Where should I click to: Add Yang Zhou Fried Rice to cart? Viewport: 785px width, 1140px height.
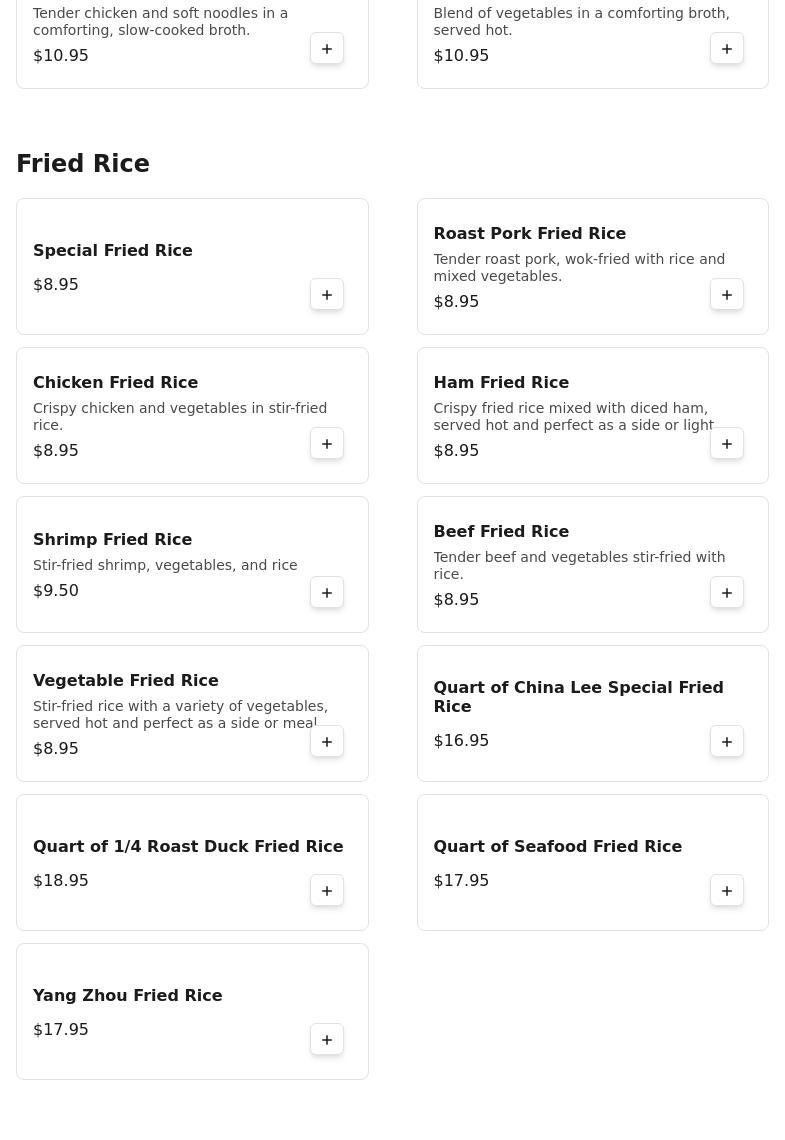point(327,1040)
